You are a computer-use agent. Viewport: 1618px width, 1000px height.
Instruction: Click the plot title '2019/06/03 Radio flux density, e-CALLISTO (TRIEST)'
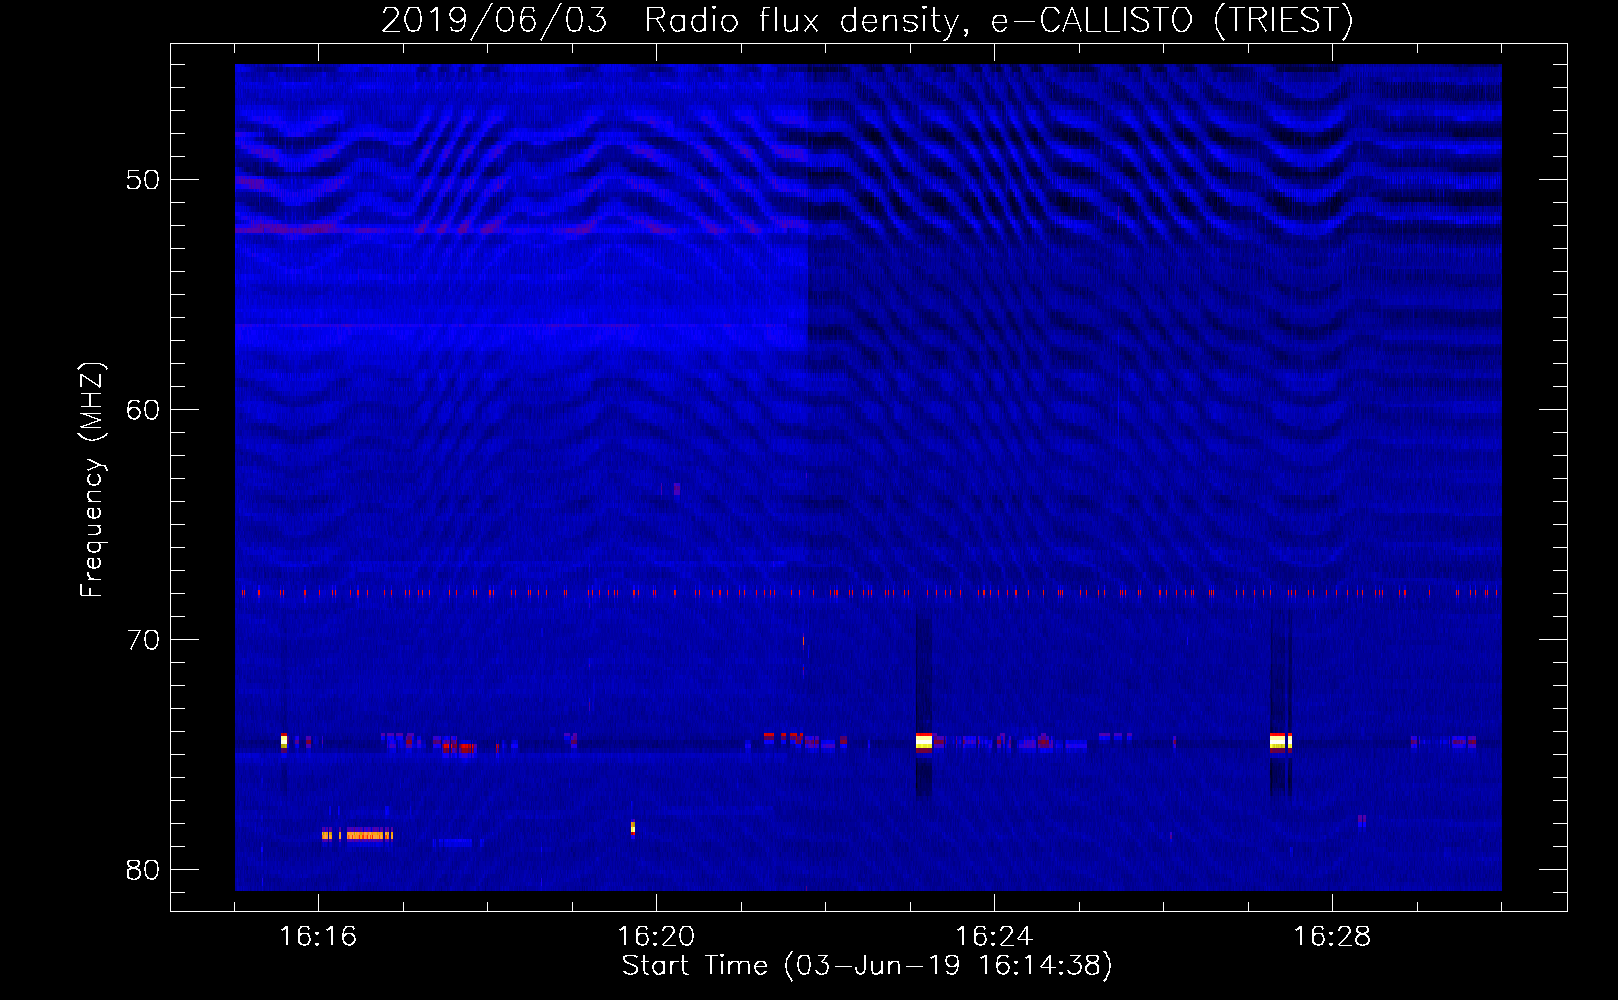[x=866, y=20]
